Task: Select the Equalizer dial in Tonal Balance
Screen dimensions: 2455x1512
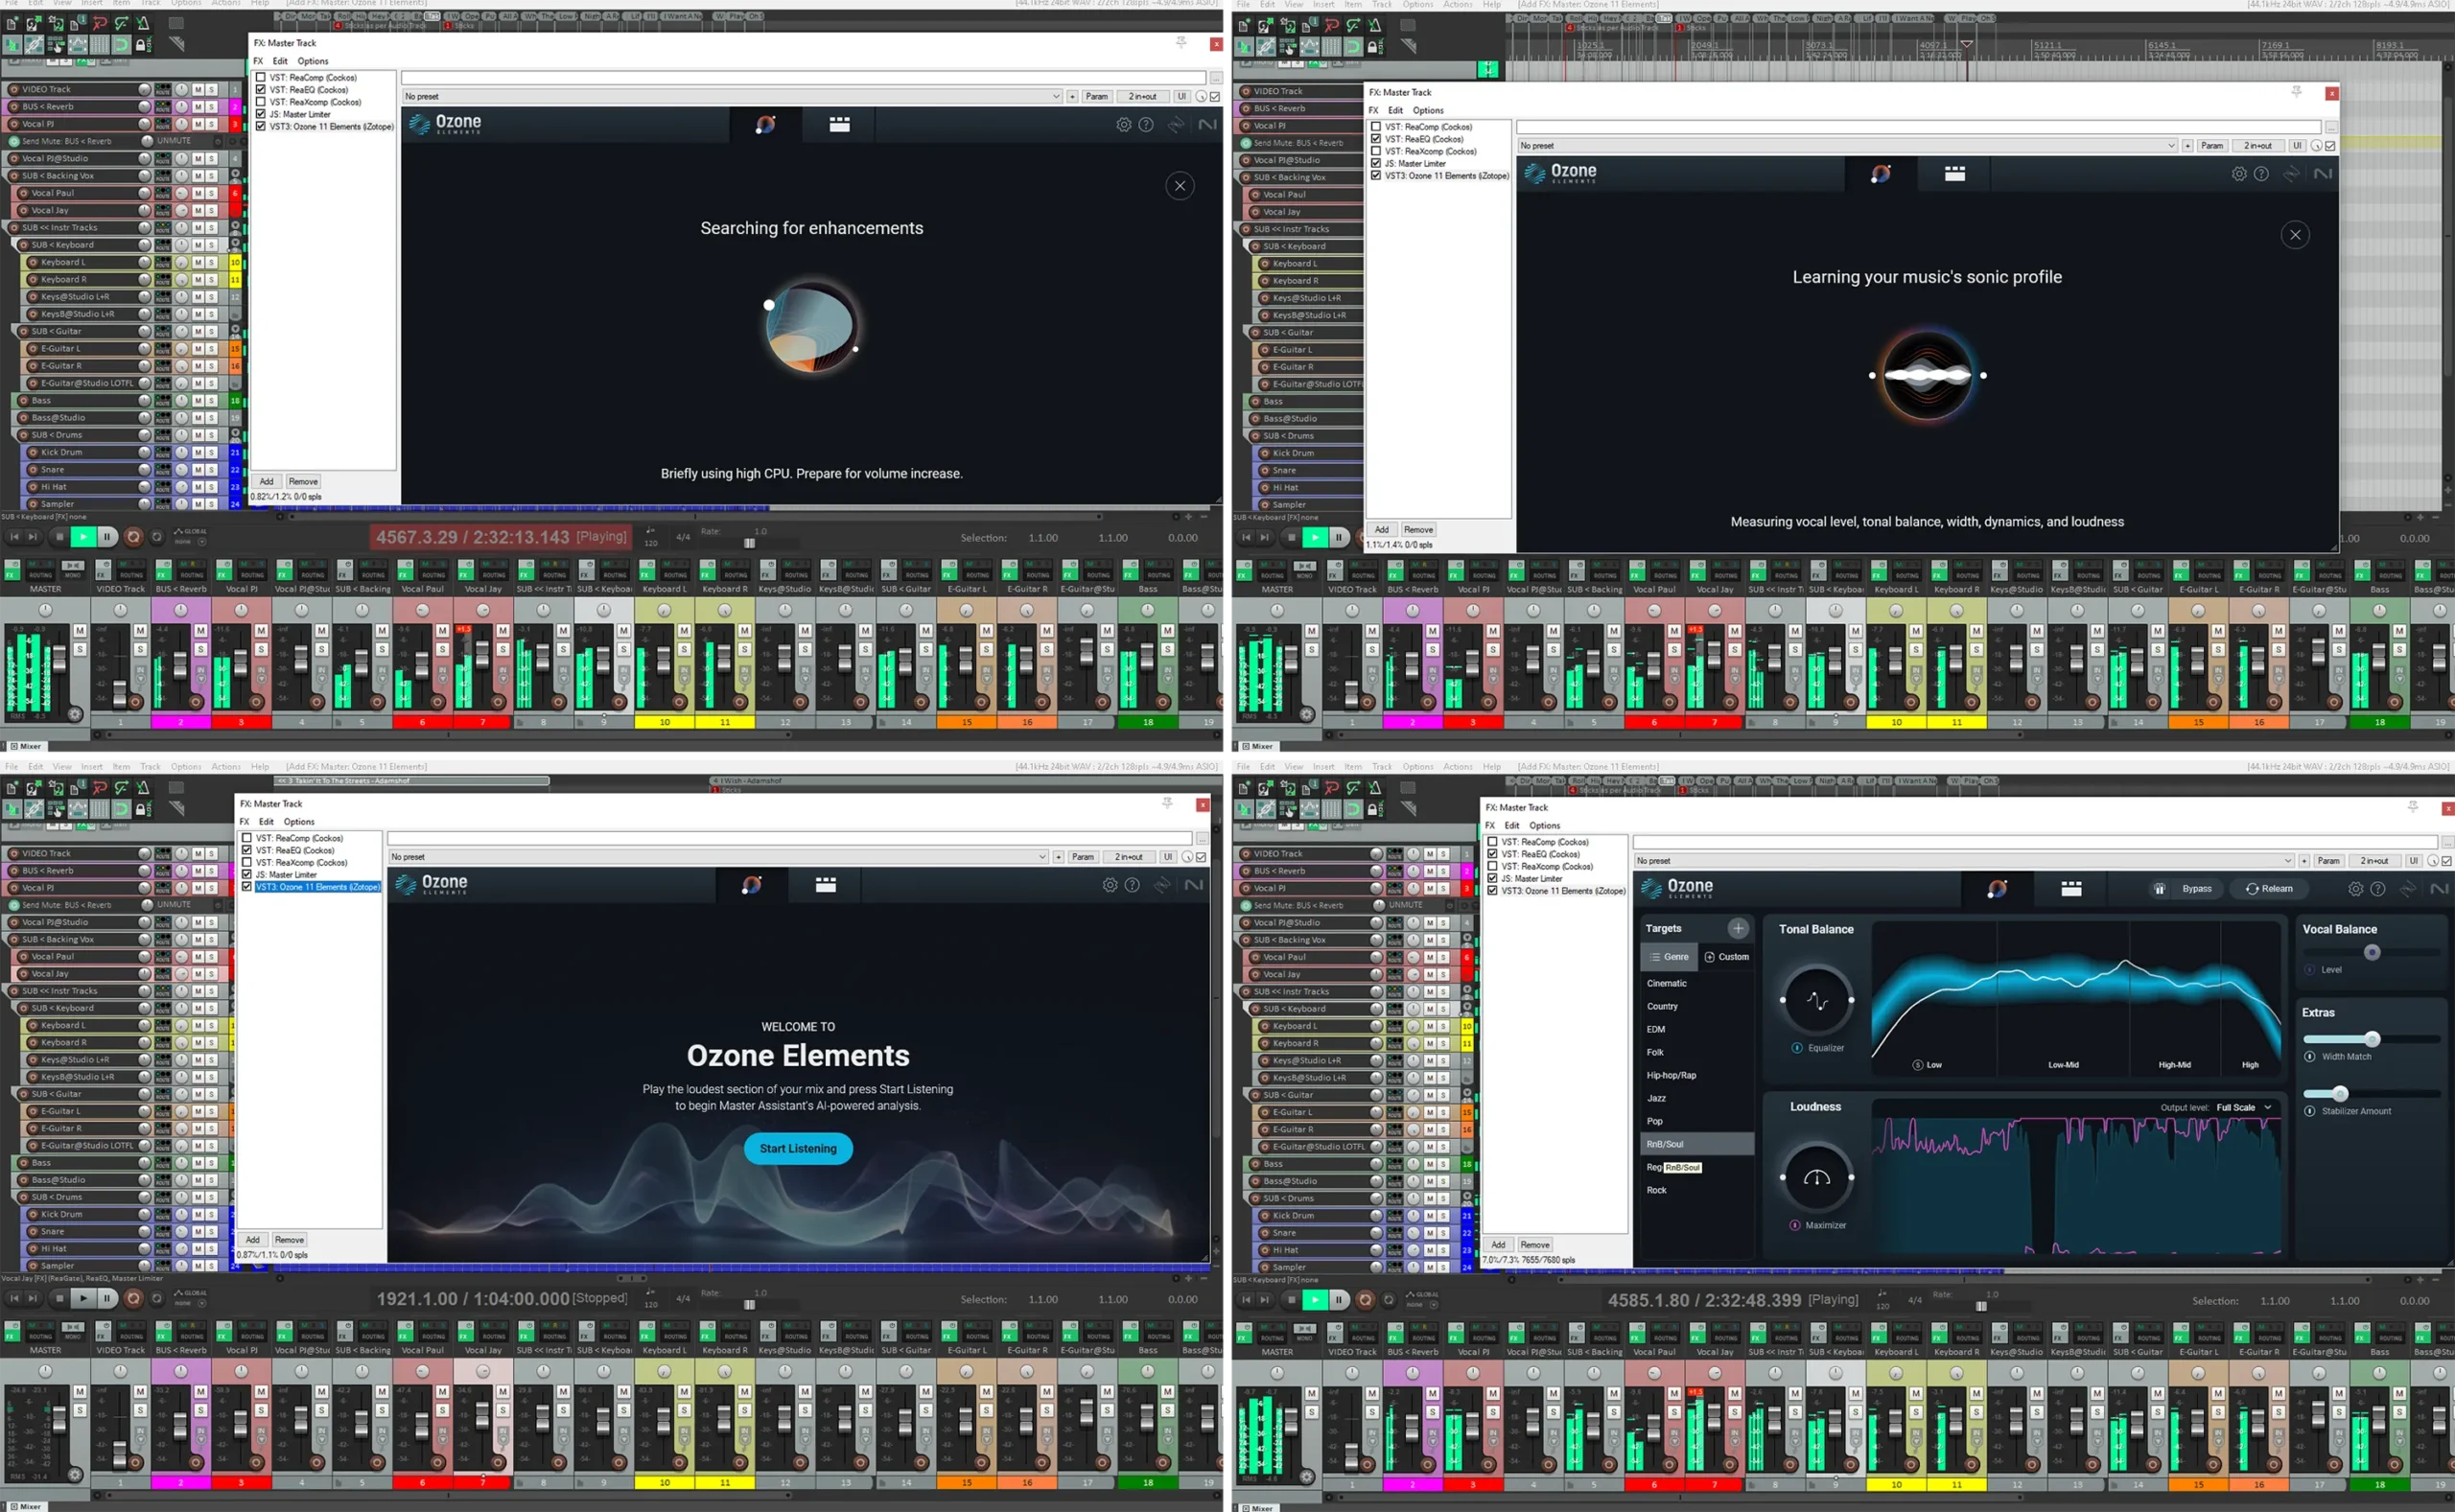Action: click(x=1816, y=1000)
